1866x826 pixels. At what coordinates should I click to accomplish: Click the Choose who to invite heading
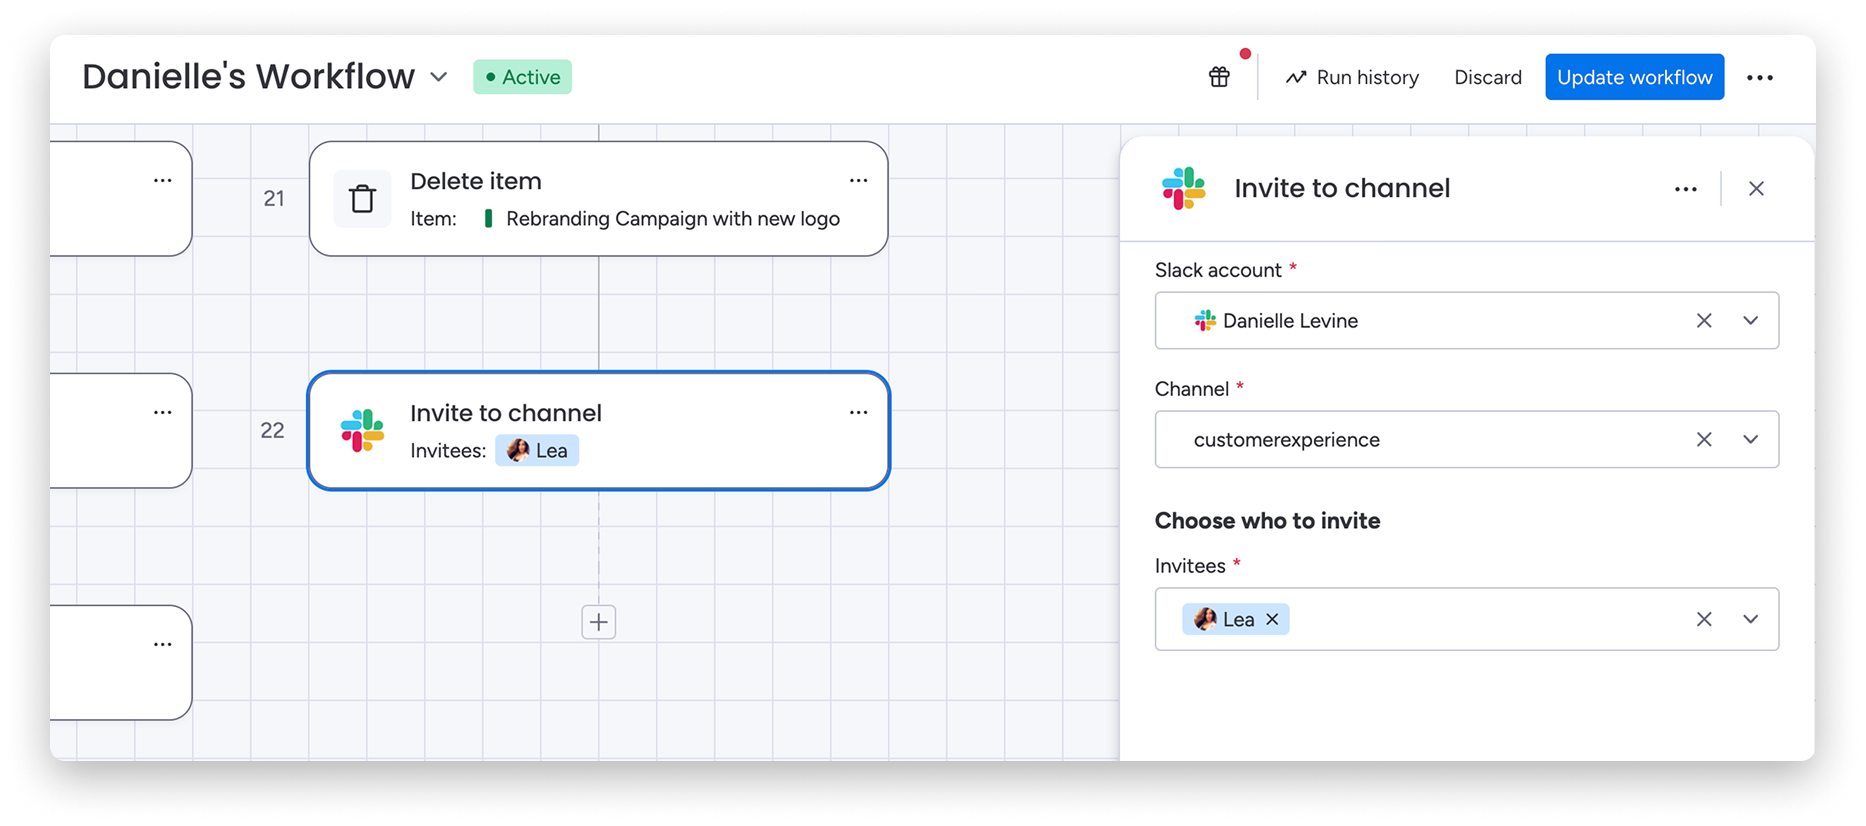[1267, 521]
